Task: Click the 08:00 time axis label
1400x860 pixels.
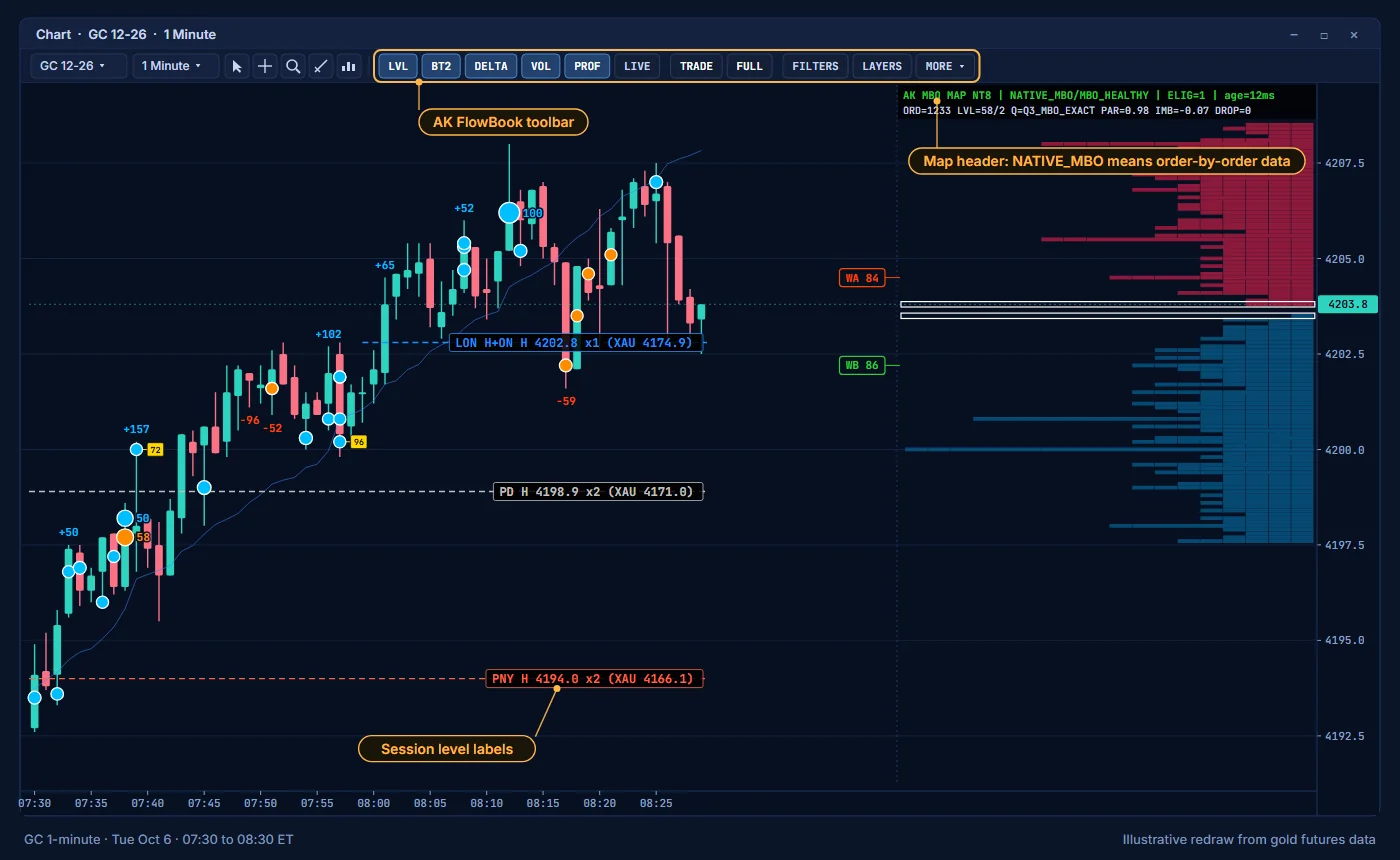Action: [374, 803]
